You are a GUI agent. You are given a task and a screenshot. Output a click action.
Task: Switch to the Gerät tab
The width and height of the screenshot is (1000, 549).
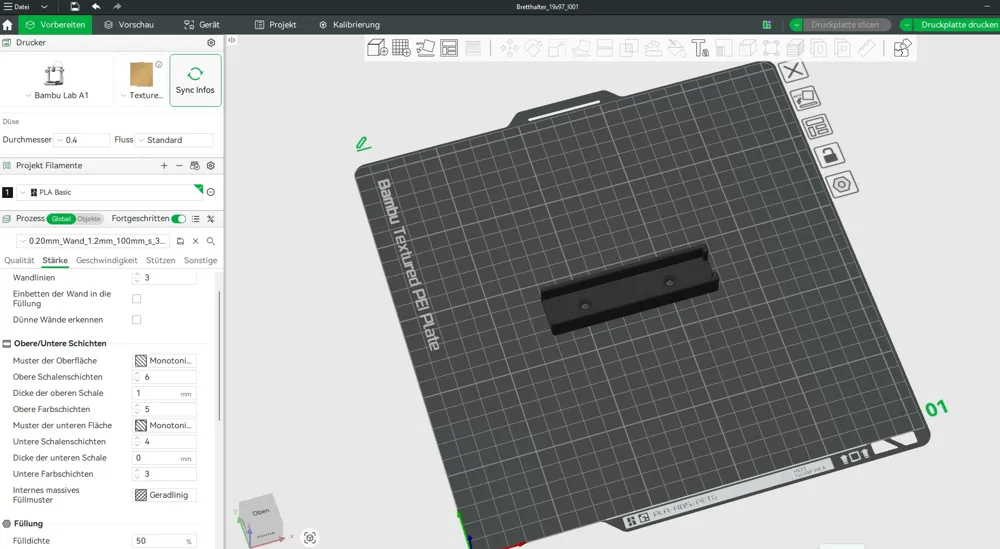pyautogui.click(x=202, y=25)
